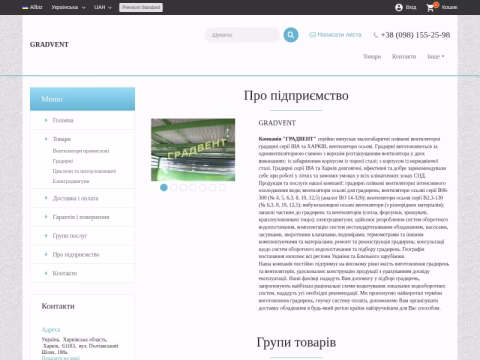Viewport: 480px width, 360px height.
Task: Click the user account login icon
Action: tap(399, 7)
